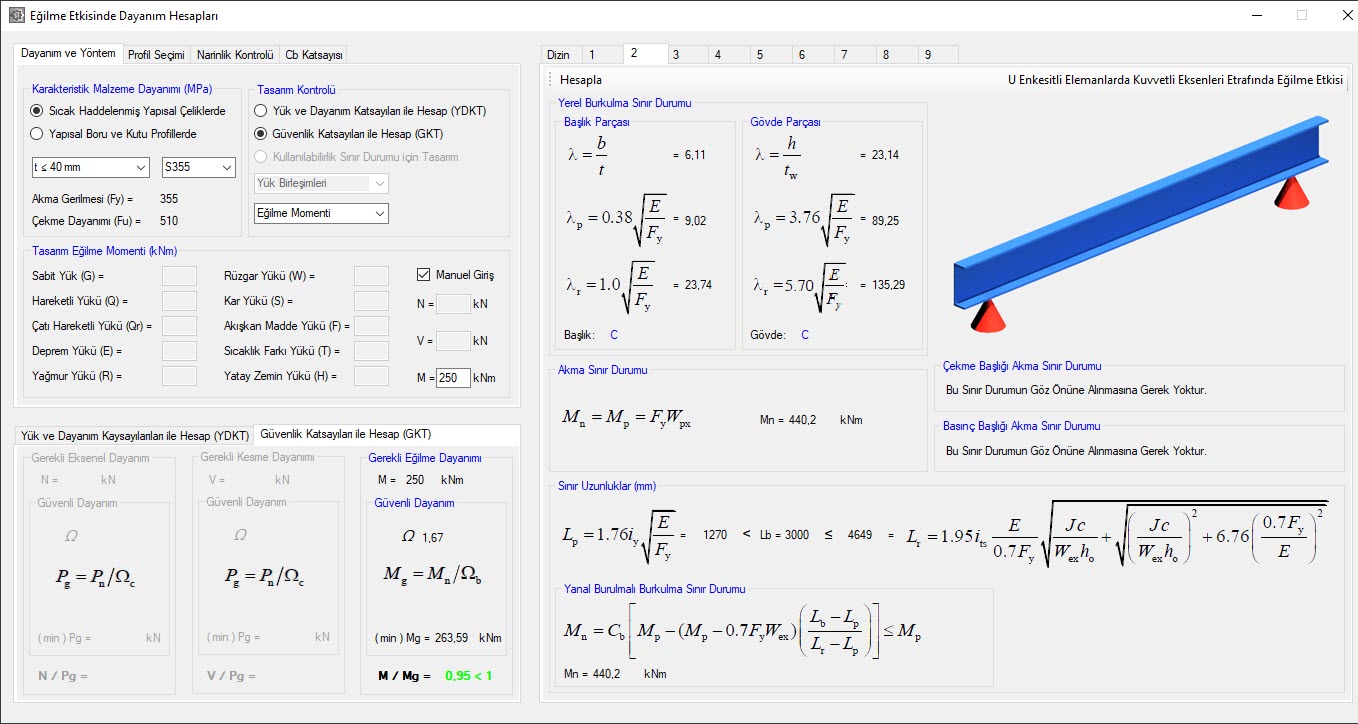Viewport: 1358px width, 724px height.
Task: Select result tab 5
Action: pyautogui.click(x=770, y=55)
